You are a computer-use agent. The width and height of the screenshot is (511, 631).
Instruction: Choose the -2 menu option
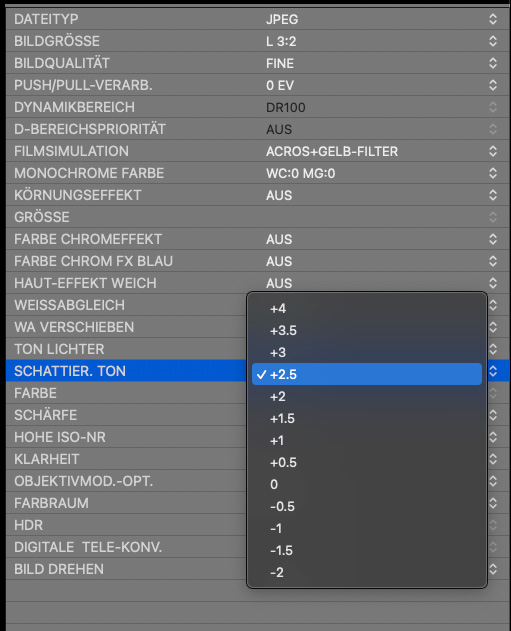(x=367, y=572)
